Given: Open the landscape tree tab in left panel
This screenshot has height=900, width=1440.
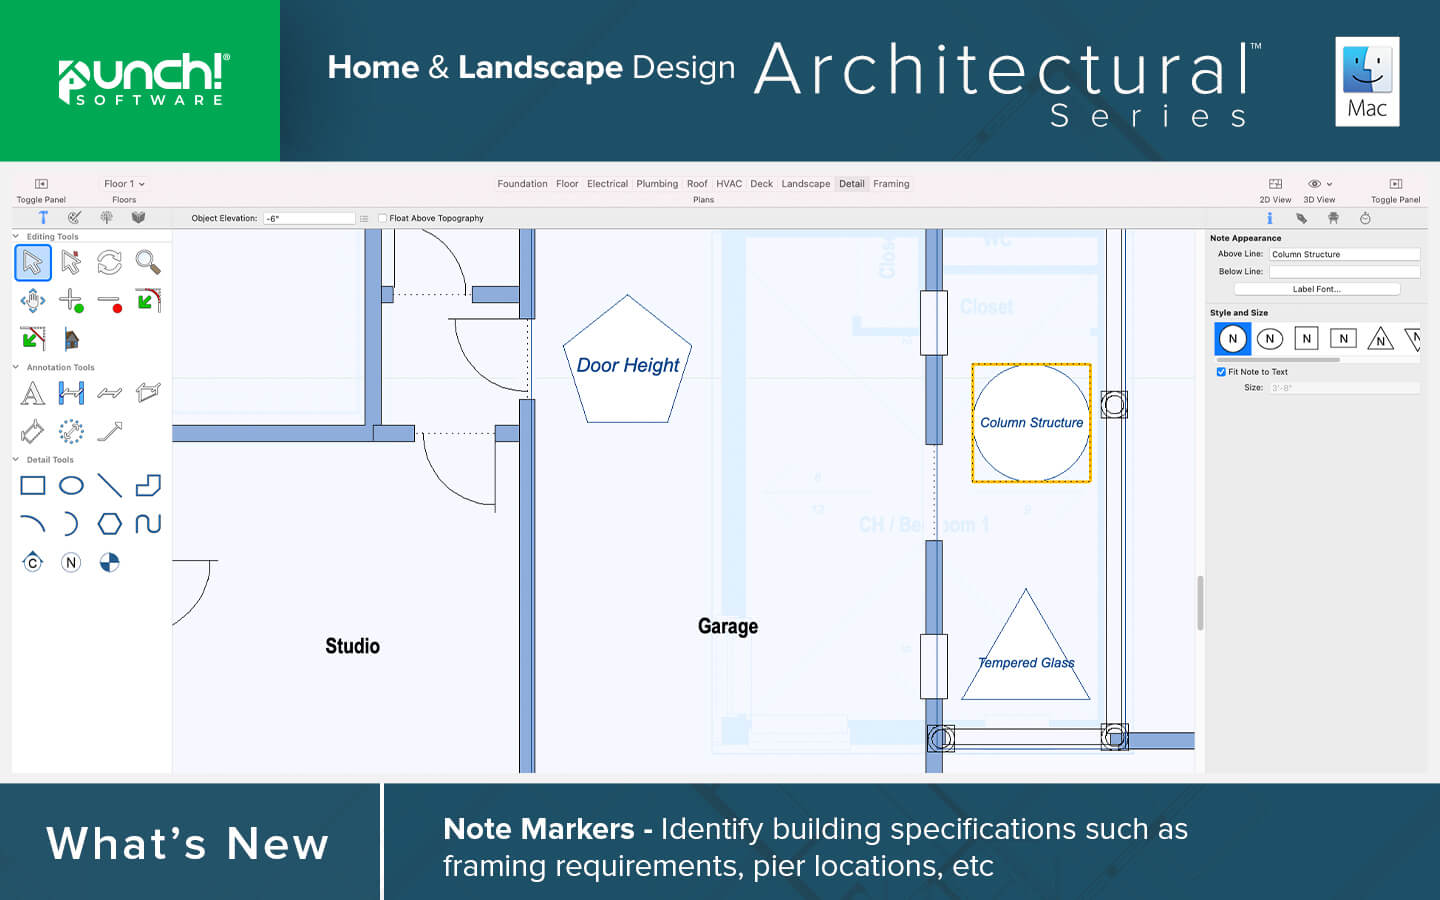Looking at the screenshot, I should (x=106, y=217).
